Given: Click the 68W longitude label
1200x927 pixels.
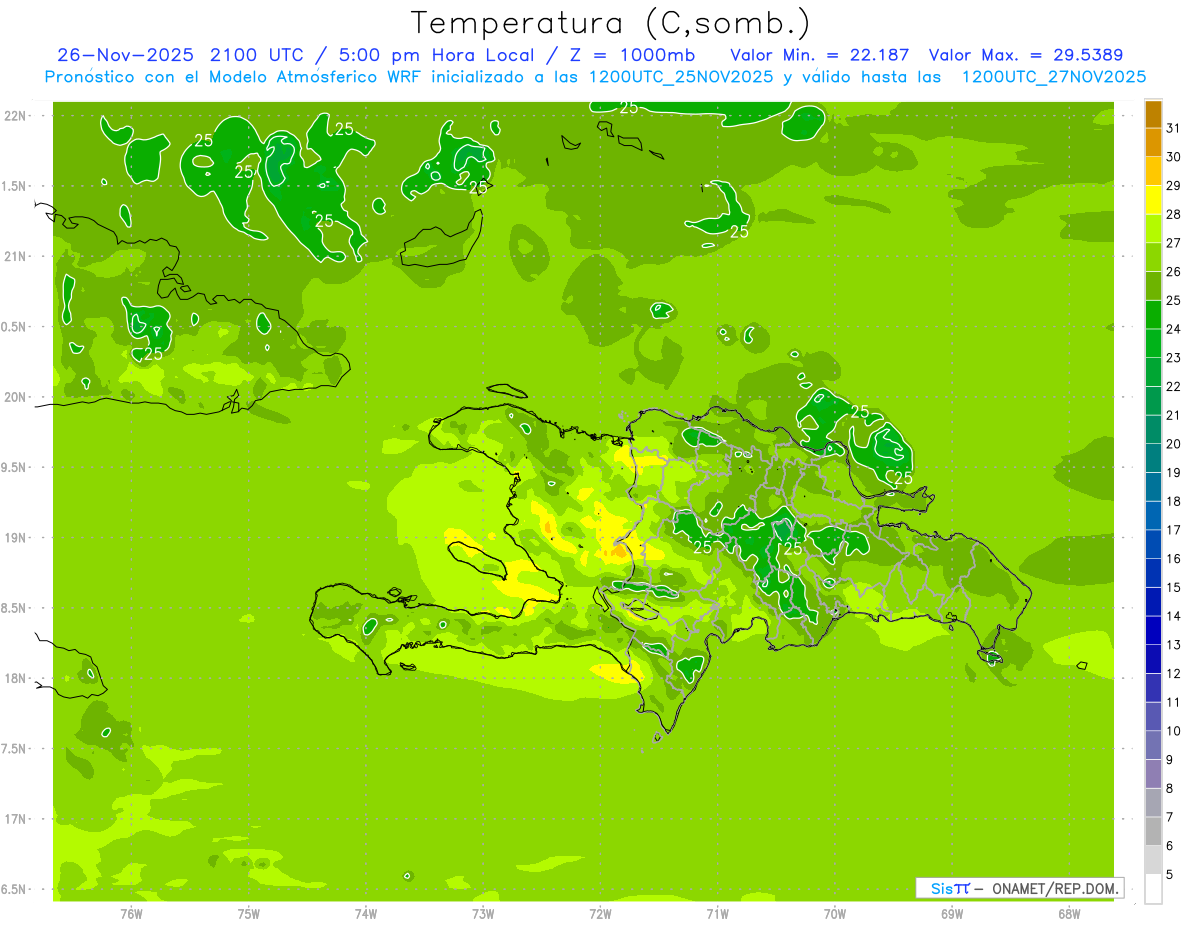Looking at the screenshot, I should tap(1069, 913).
